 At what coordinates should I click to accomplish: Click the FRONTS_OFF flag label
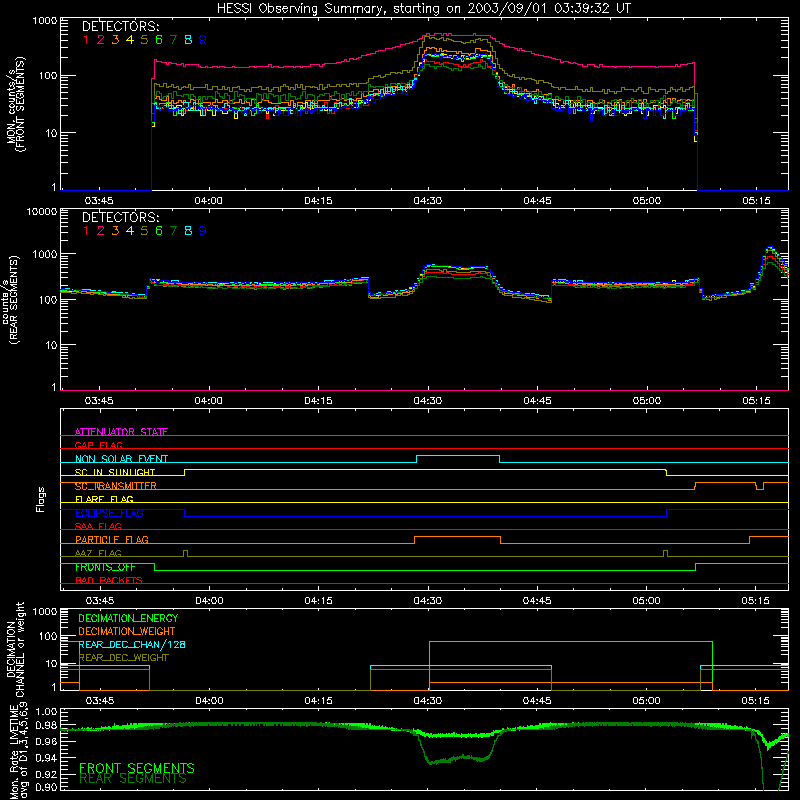[105, 567]
